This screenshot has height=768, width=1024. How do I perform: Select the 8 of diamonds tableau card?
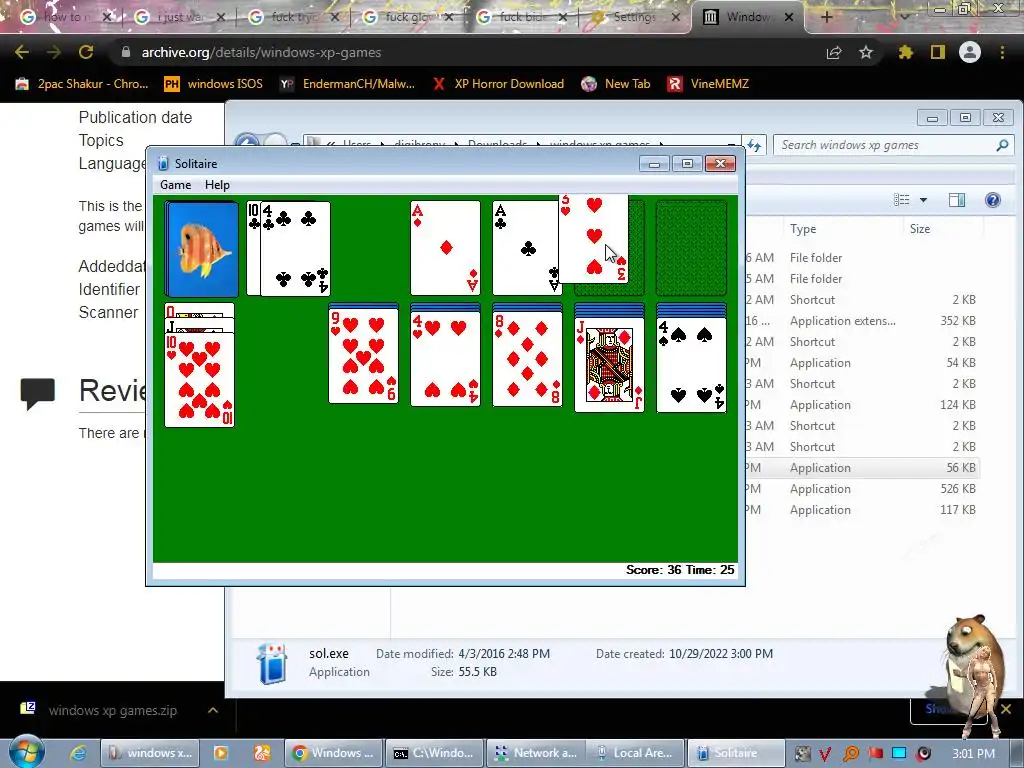527,359
